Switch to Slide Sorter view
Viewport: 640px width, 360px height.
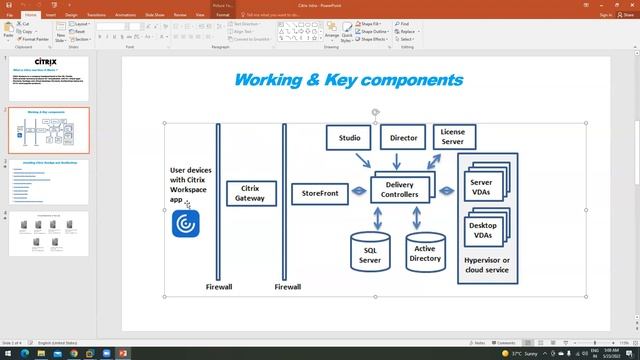click(x=541, y=343)
